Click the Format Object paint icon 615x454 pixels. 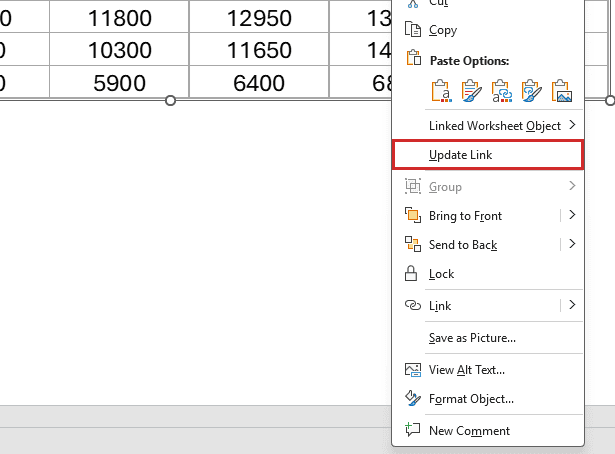413,398
